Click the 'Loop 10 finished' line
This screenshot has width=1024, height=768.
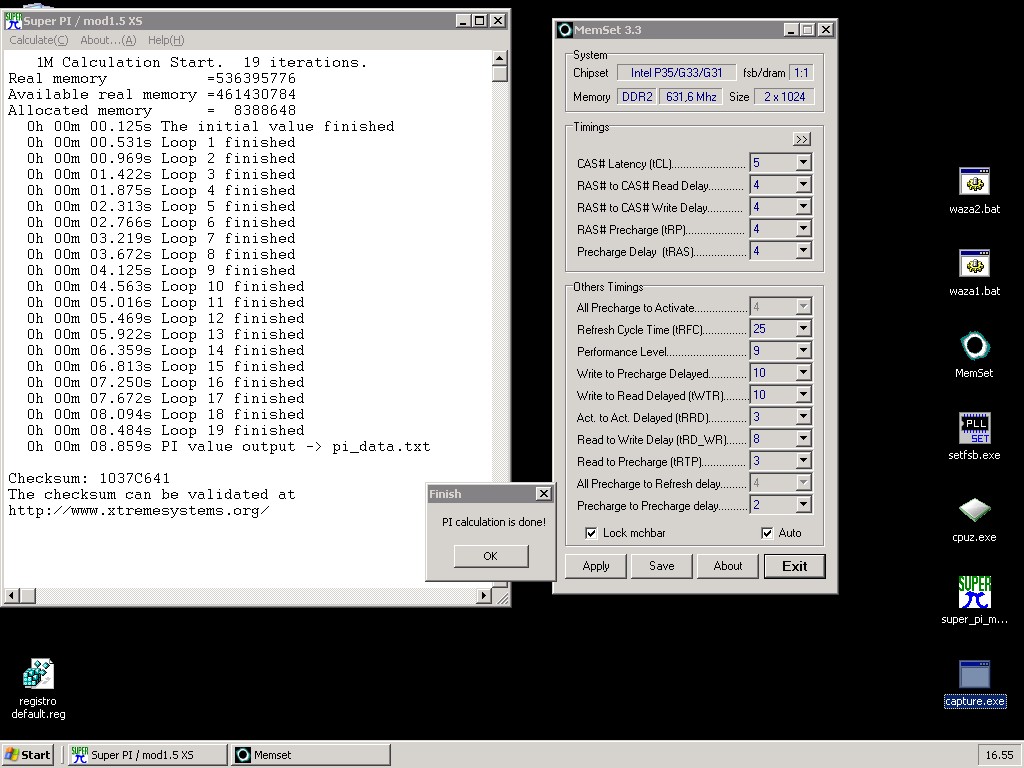[166, 287]
